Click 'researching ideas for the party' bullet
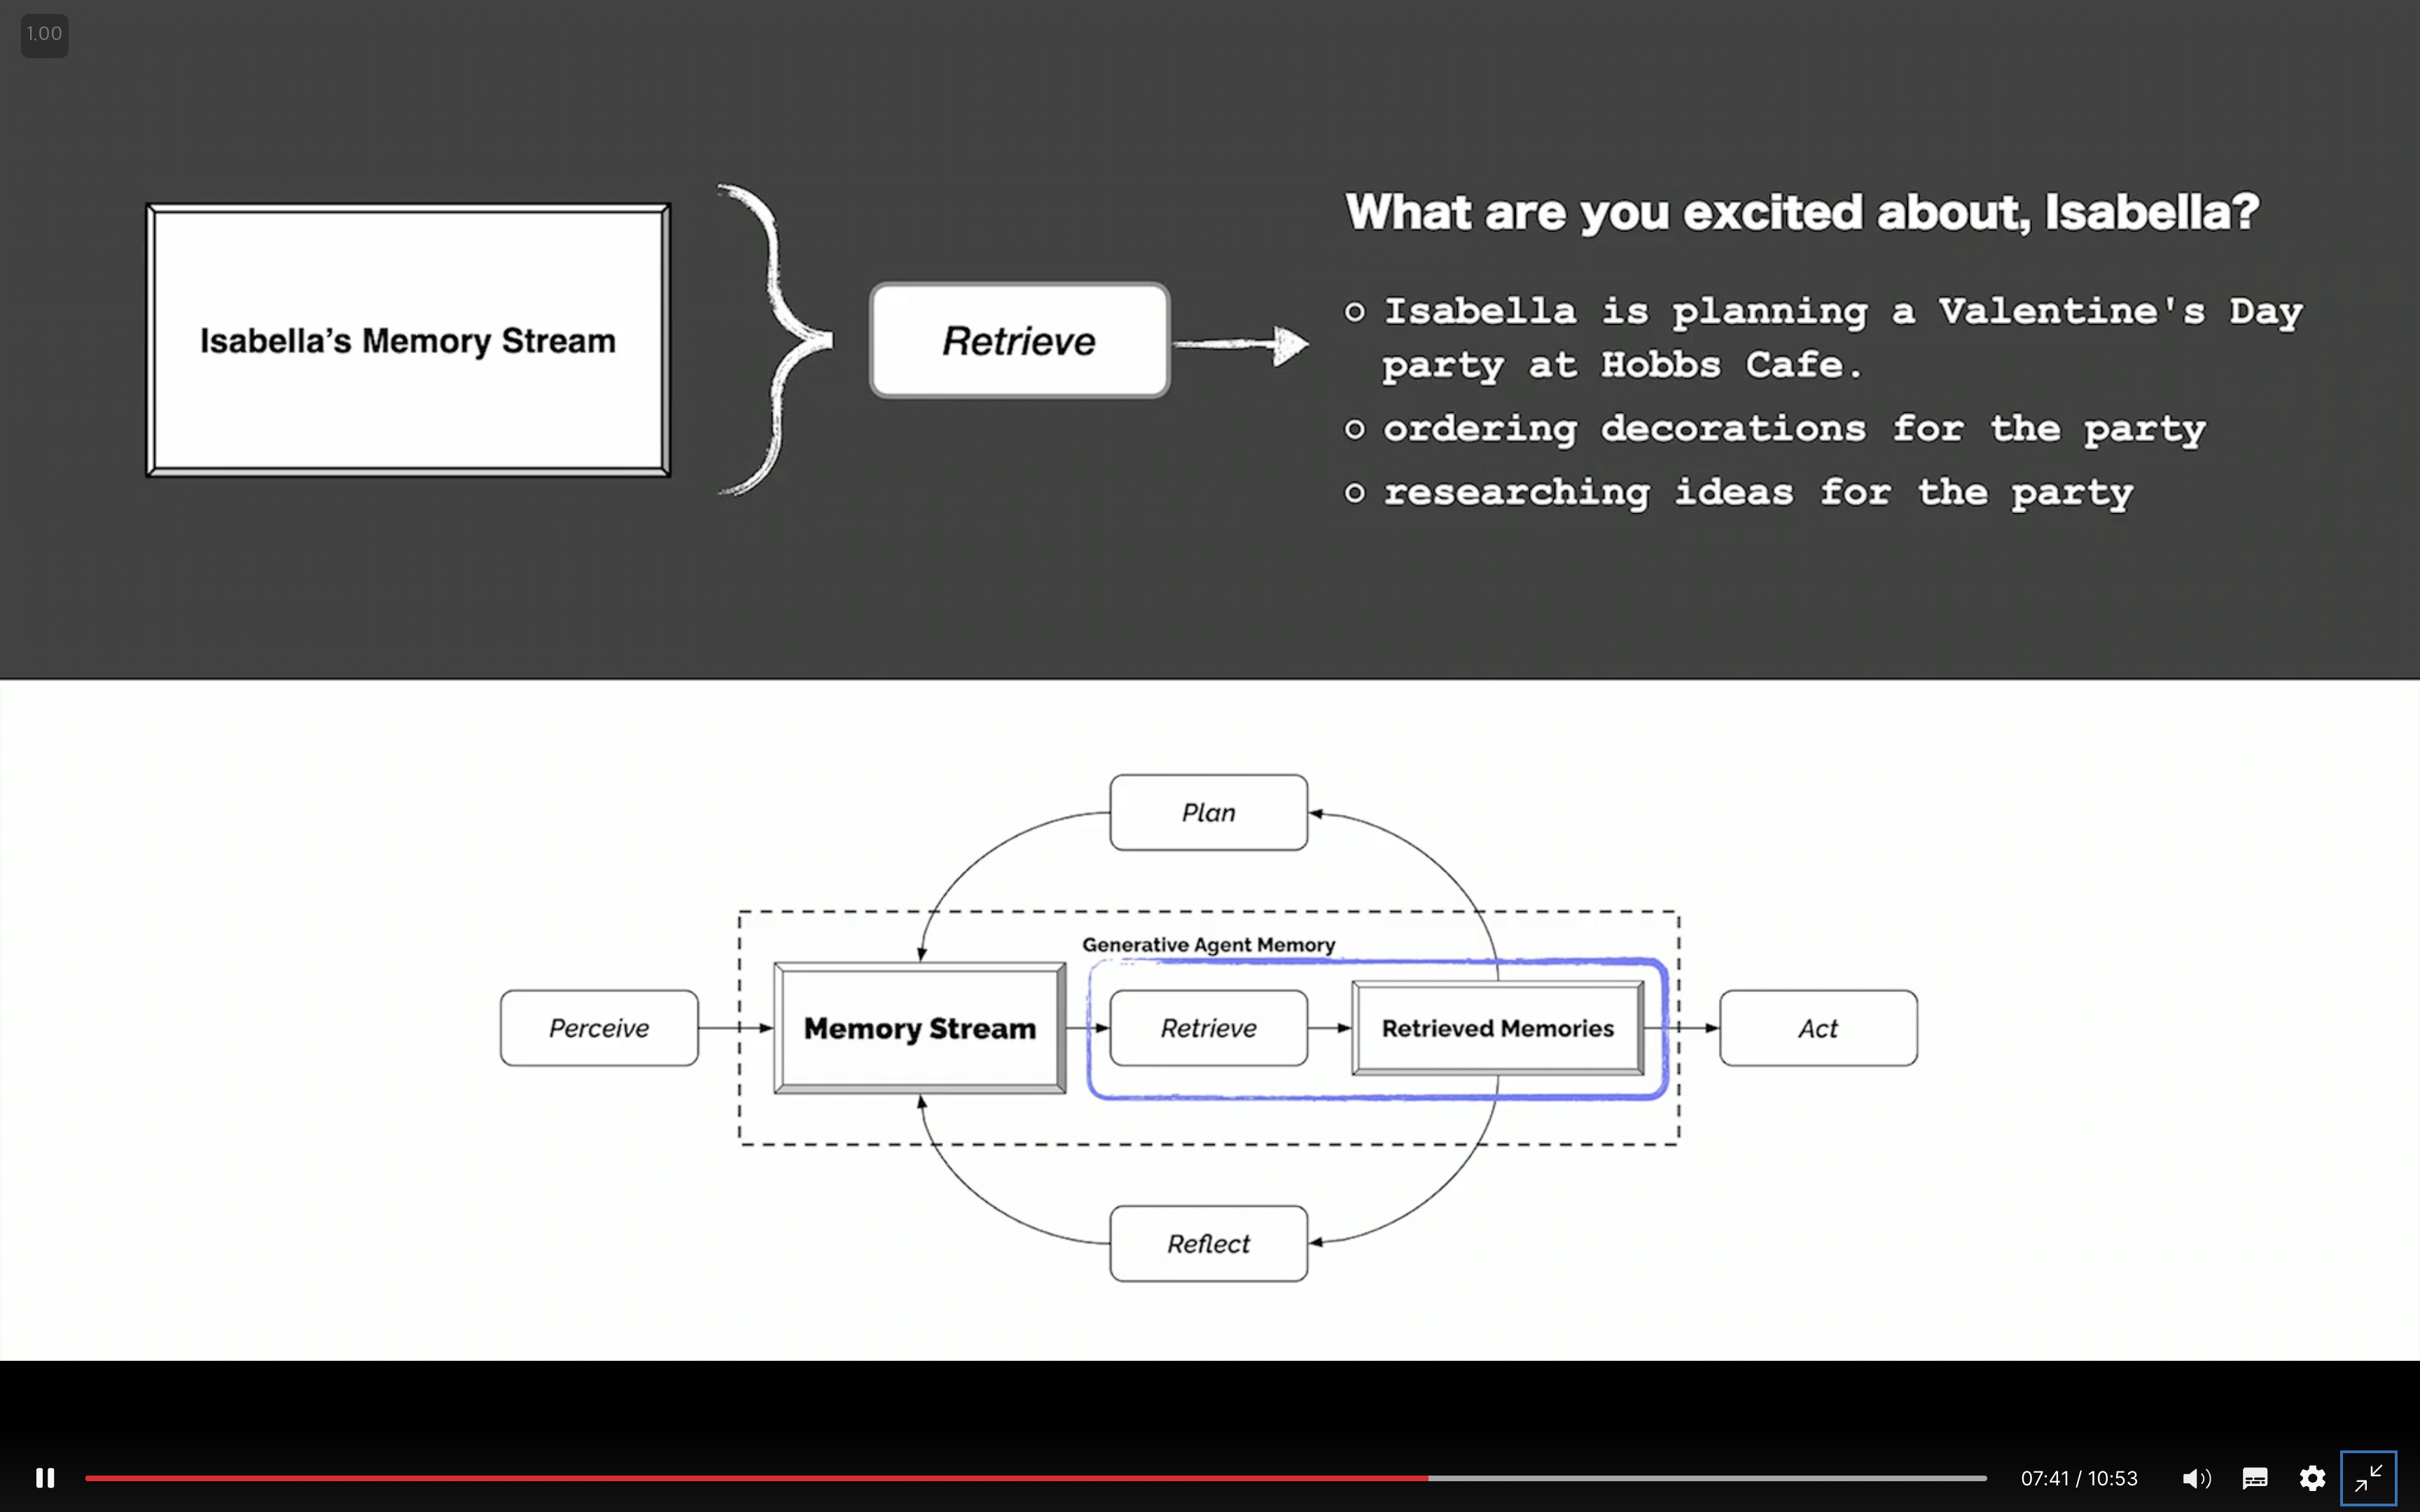The image size is (2420, 1512). (1740, 492)
